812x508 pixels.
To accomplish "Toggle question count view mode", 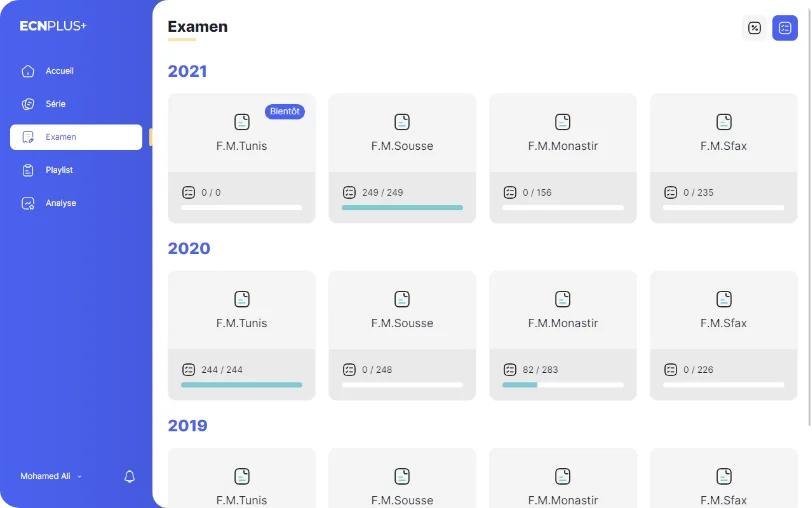I will 785,28.
